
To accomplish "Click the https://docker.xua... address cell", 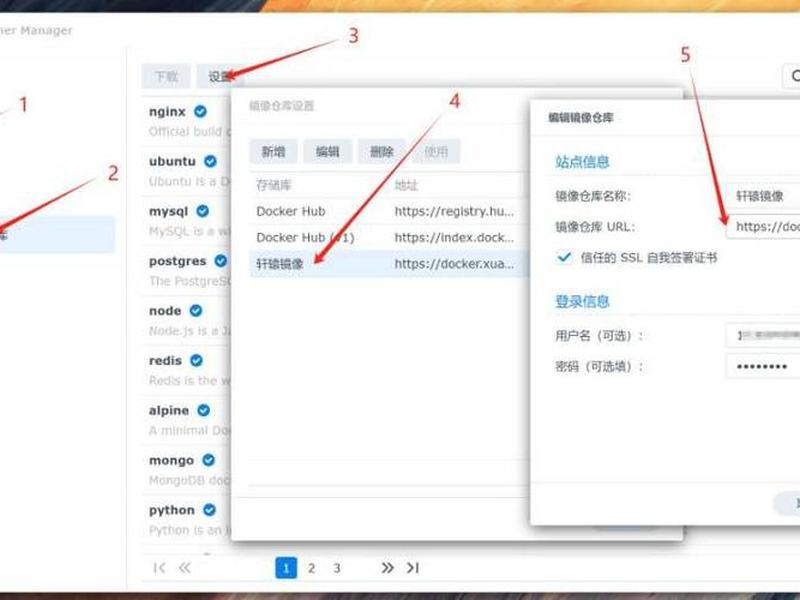I will [x=454, y=264].
